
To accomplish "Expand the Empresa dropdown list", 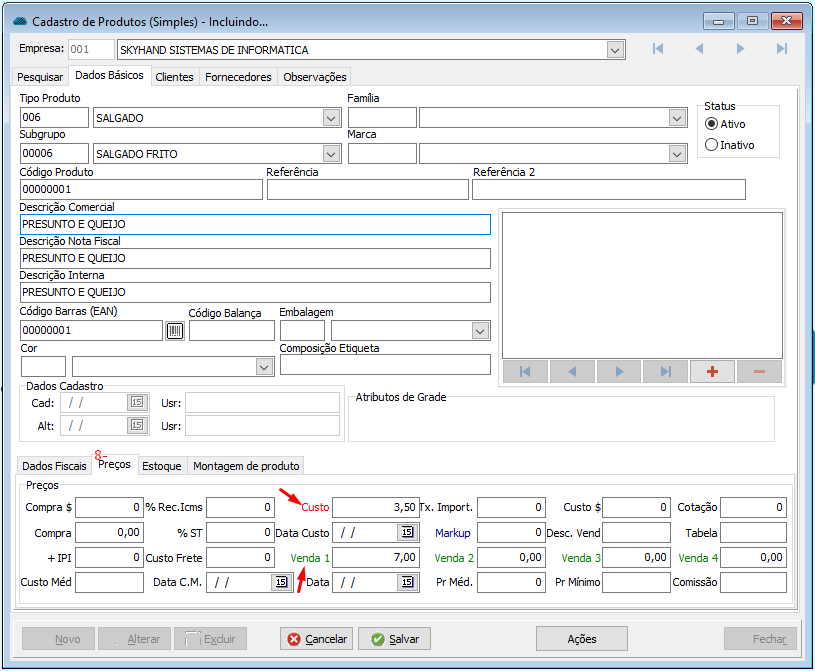I will [615, 50].
